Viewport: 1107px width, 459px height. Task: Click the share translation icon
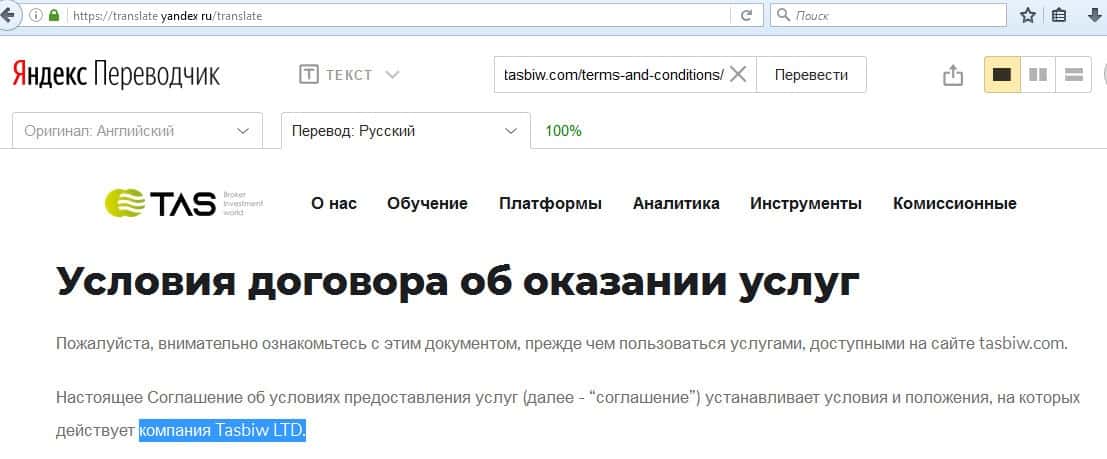tap(952, 75)
